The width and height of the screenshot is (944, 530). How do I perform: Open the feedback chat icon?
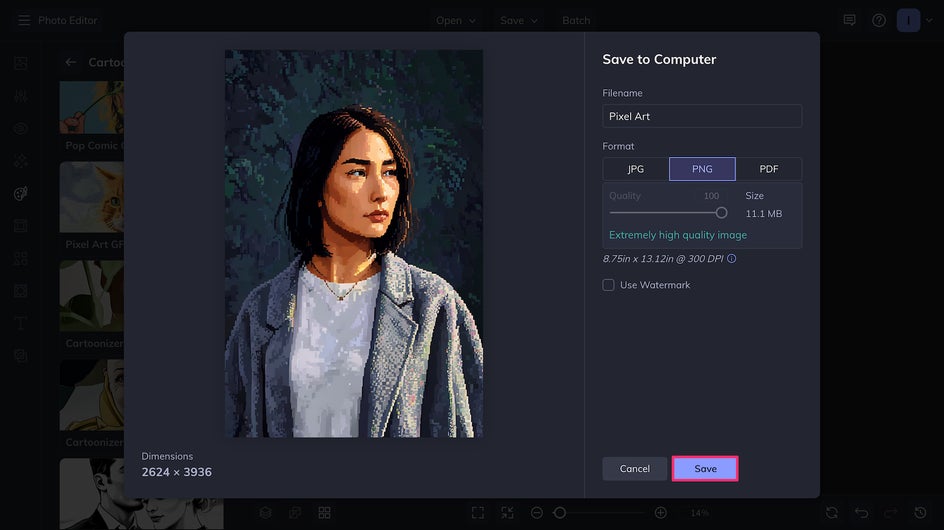[849, 20]
